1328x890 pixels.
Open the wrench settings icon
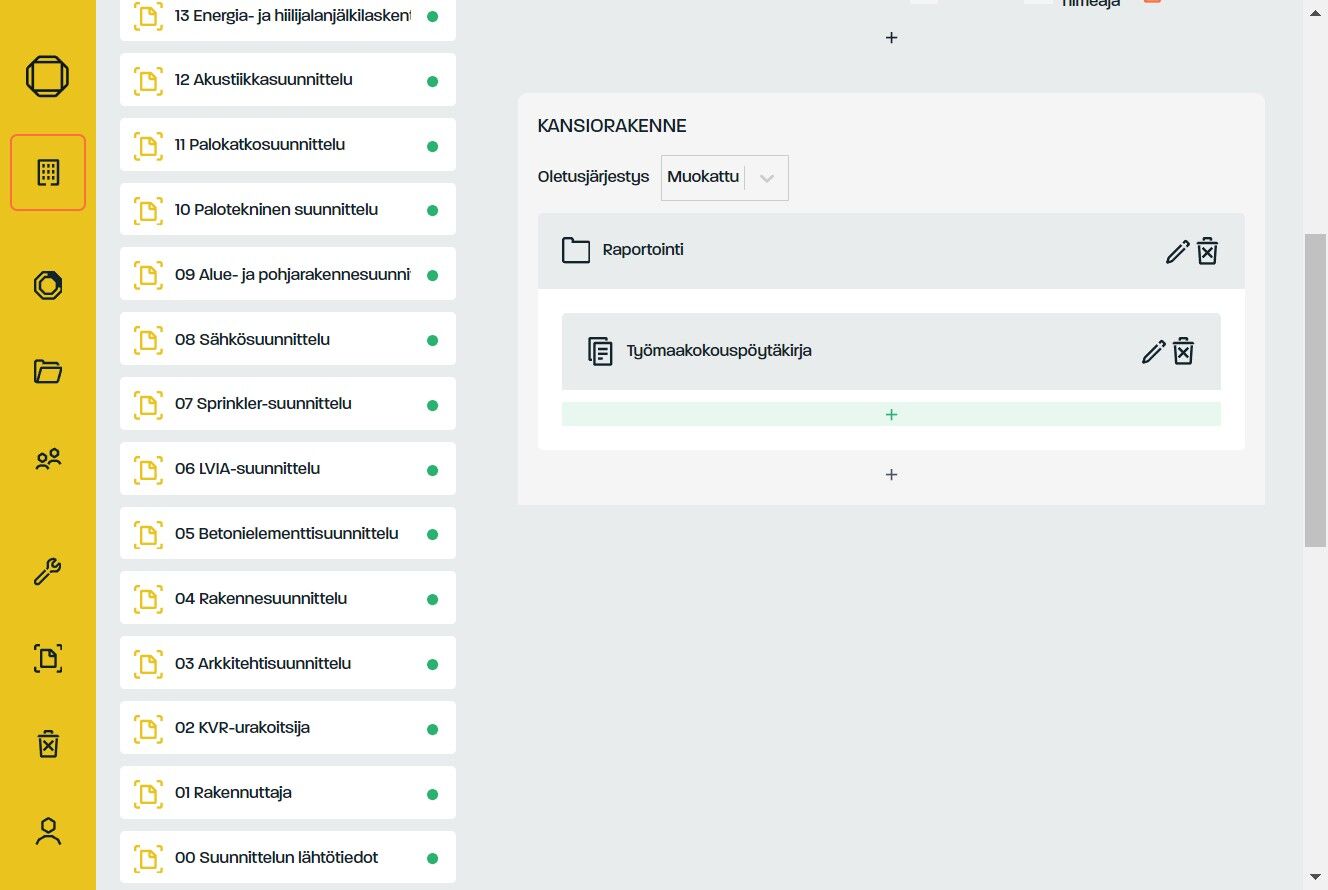pyautogui.click(x=48, y=571)
